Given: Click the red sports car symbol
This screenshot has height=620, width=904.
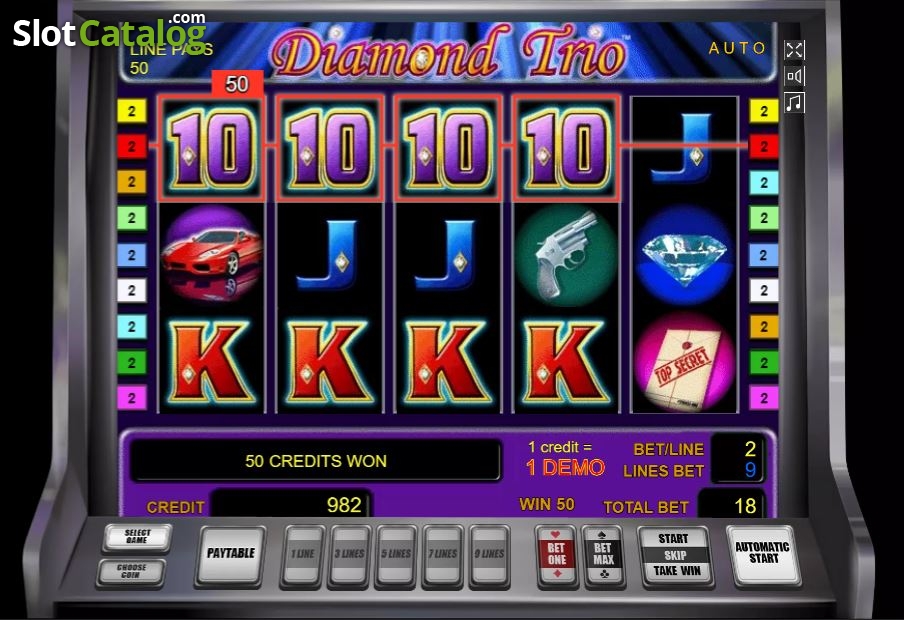Looking at the screenshot, I should coord(212,255).
